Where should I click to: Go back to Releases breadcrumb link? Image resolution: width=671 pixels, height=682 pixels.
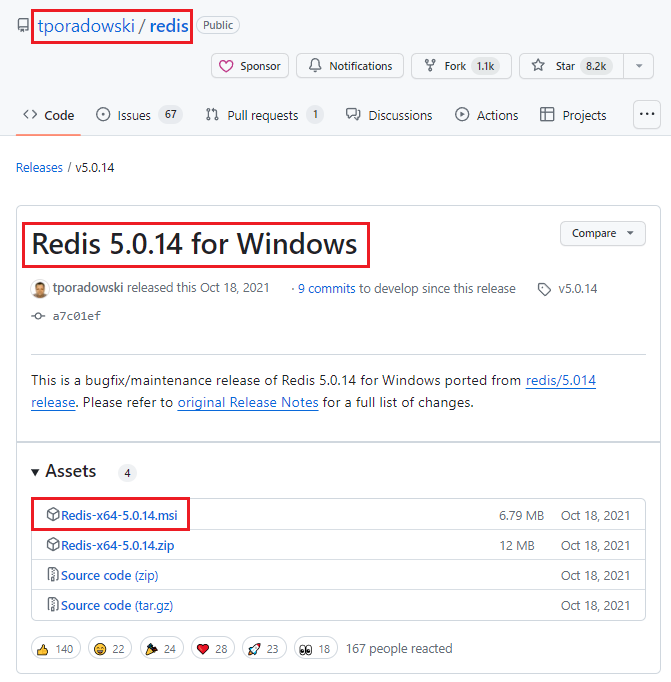click(x=39, y=167)
